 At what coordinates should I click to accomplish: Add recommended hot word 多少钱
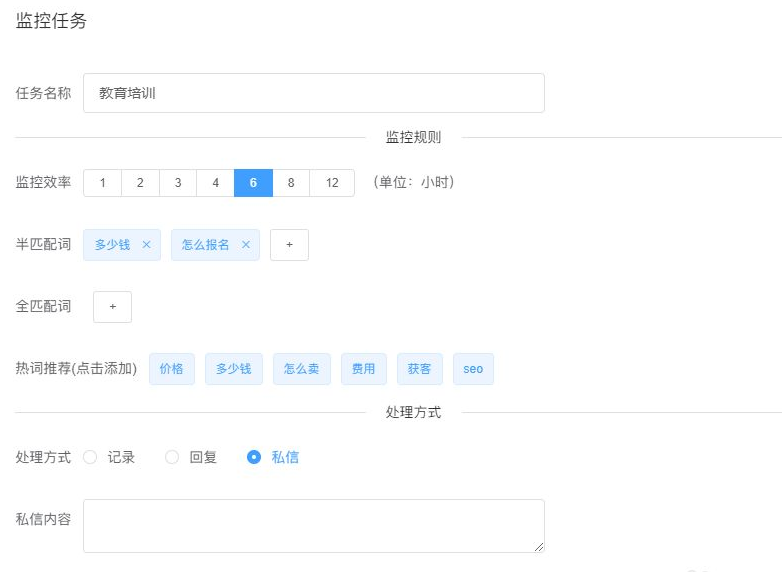point(233,369)
